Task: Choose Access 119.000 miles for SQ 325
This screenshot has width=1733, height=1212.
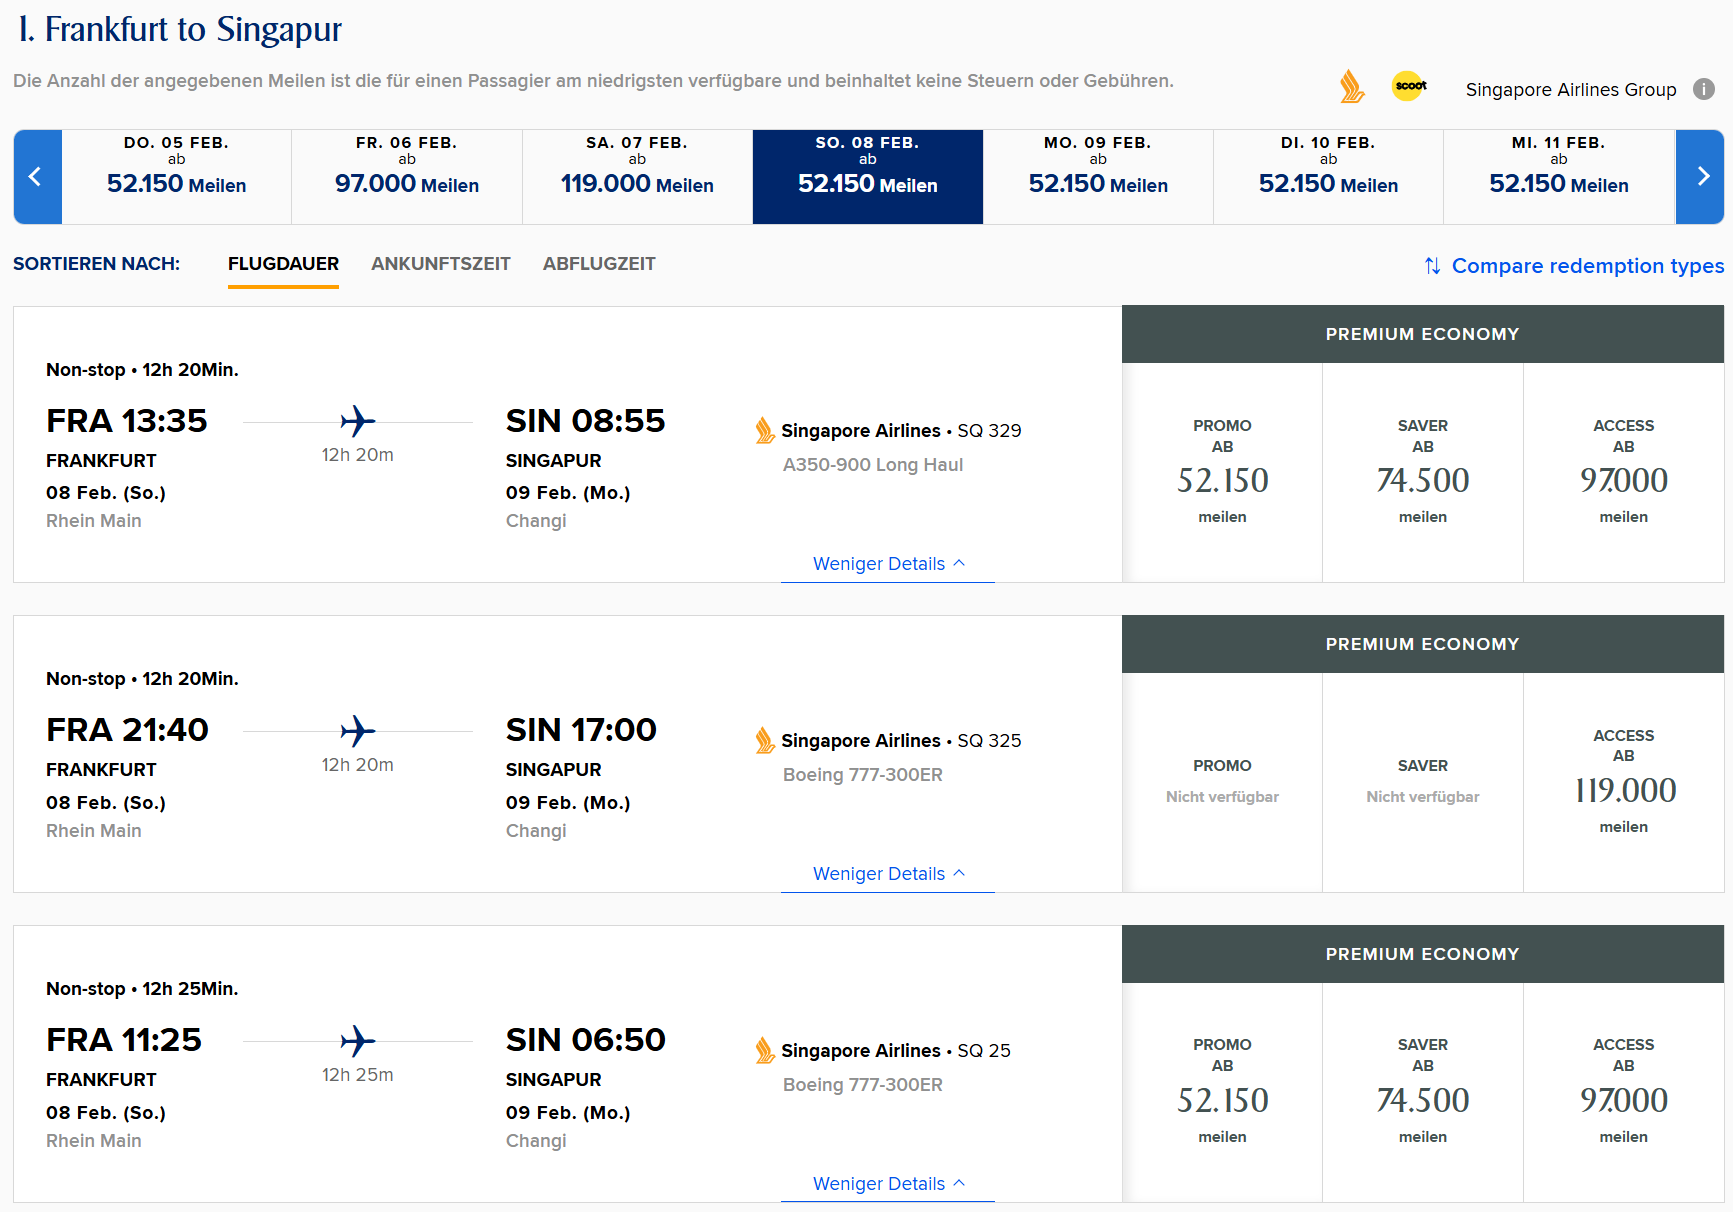Action: pos(1623,782)
